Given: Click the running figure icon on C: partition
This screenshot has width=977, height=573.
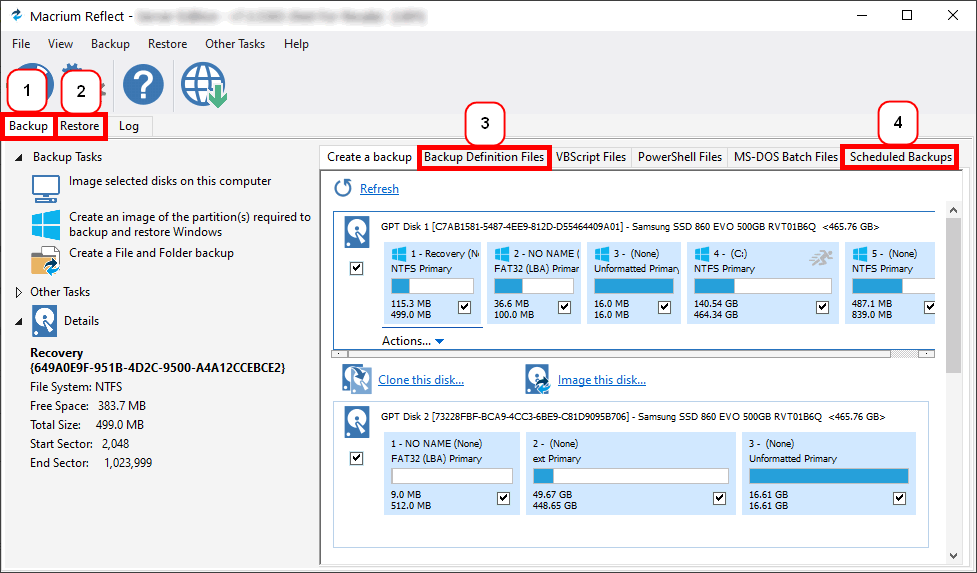Looking at the screenshot, I should (821, 257).
